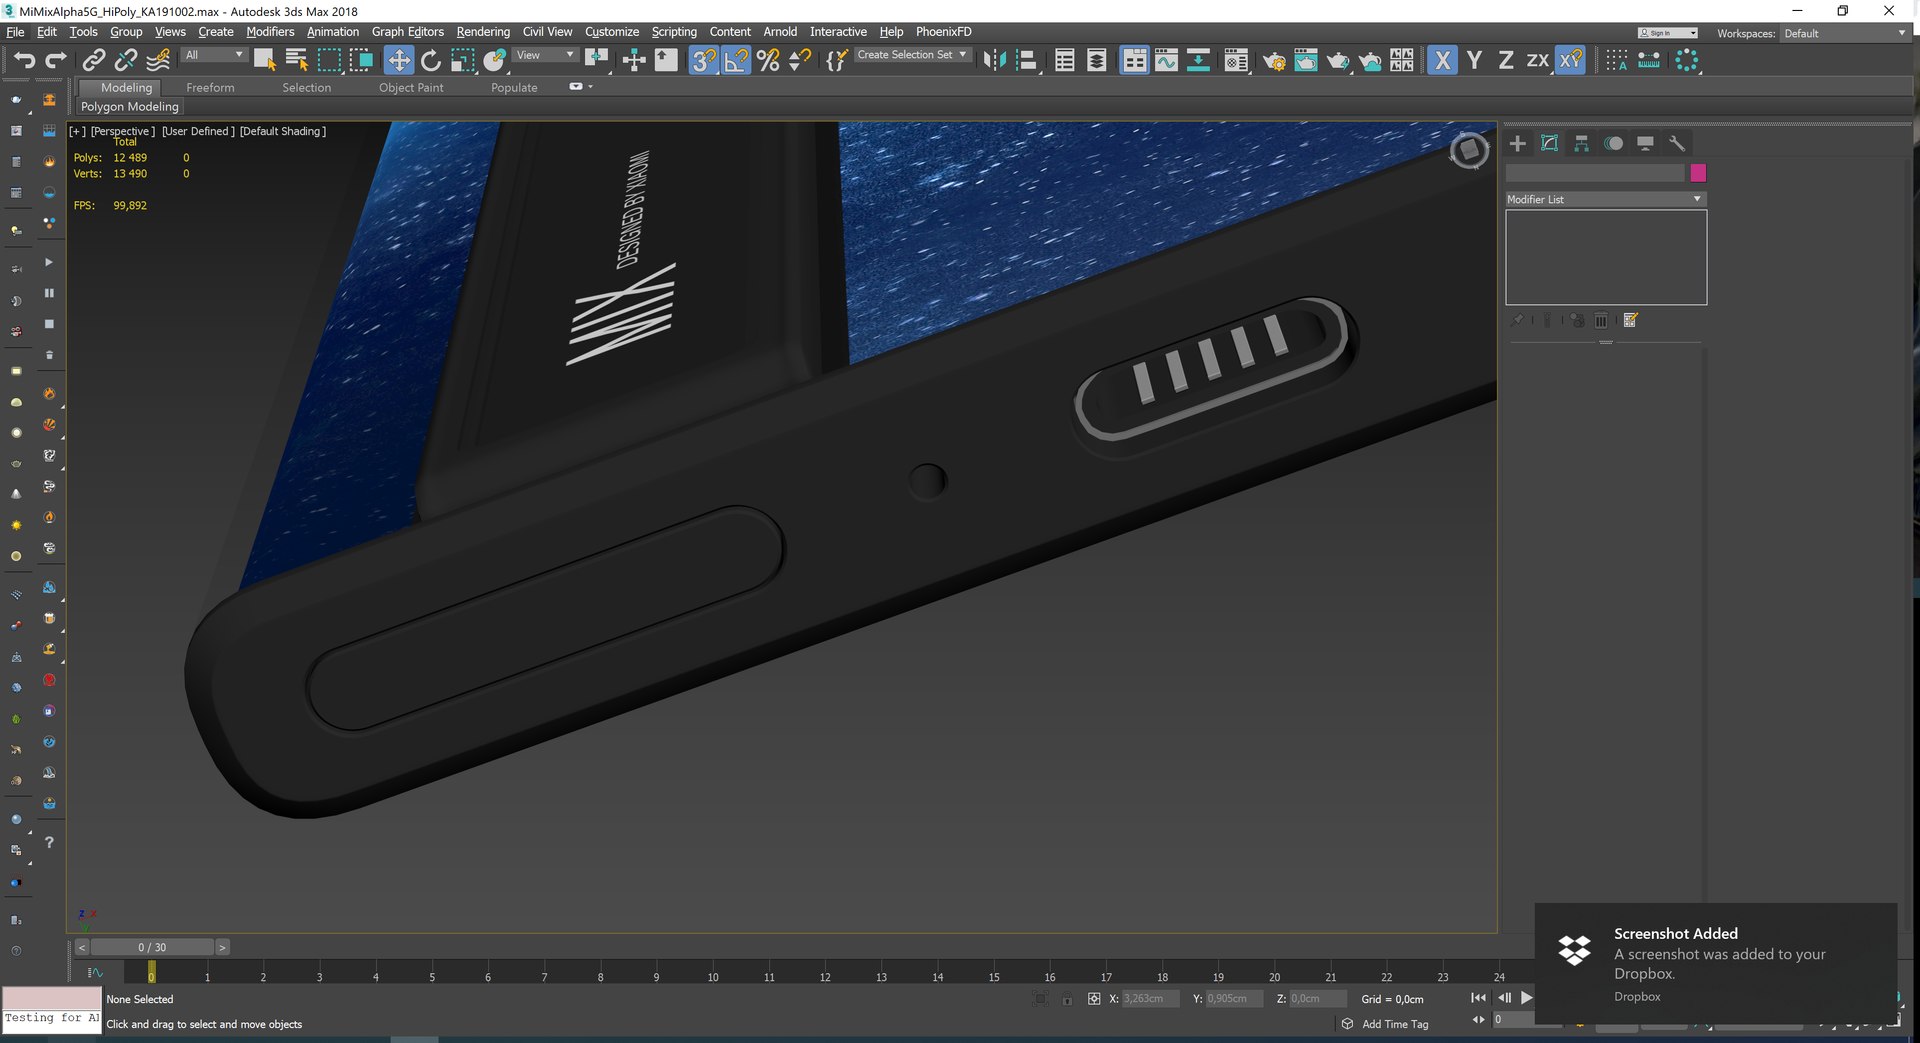Toggle 3D Snaps on the toolbar
Screen dimensions: 1920x1043
(704, 60)
